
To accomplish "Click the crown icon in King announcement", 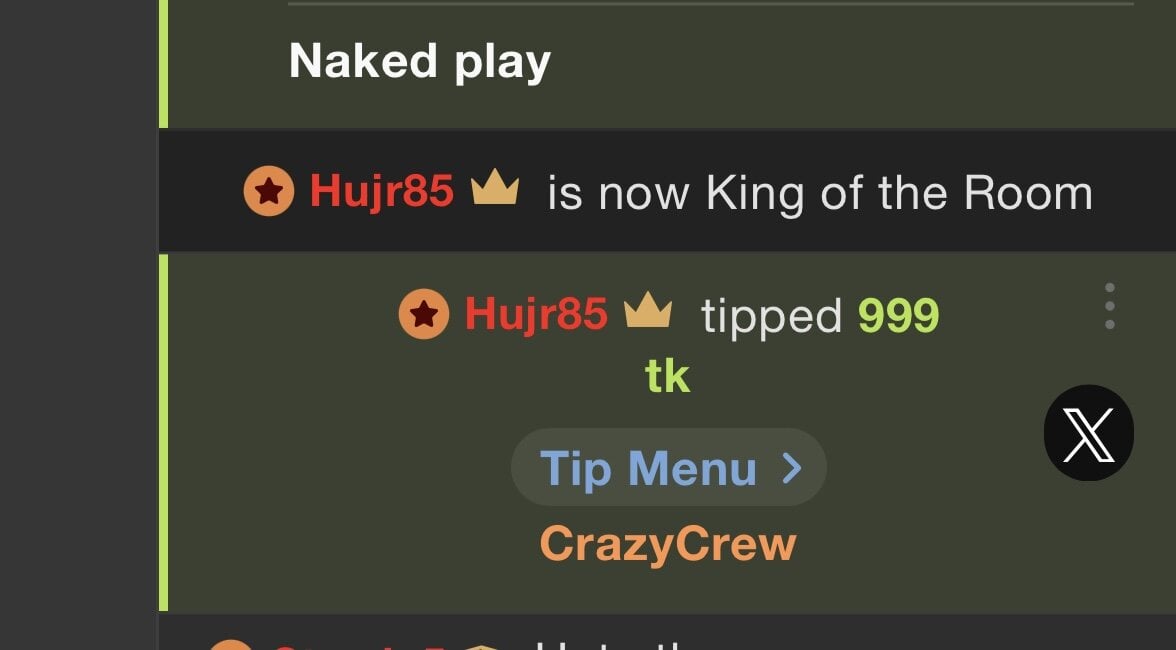I will coord(495,187).
